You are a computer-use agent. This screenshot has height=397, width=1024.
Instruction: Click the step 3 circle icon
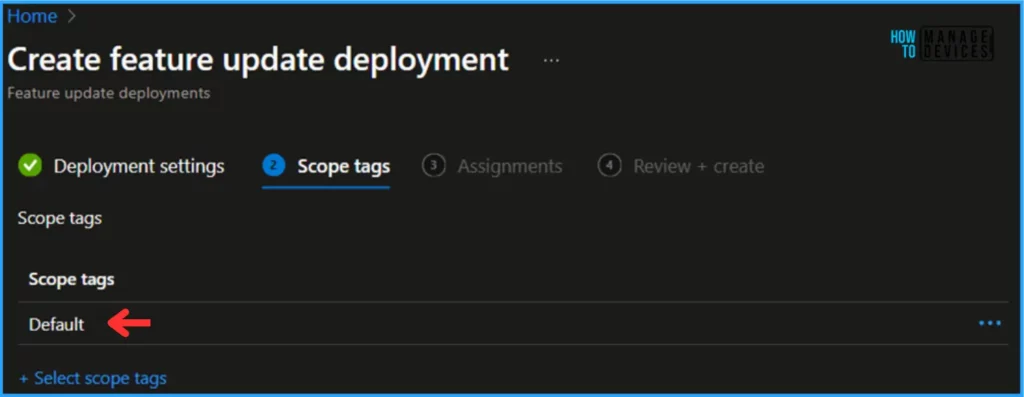coord(434,166)
